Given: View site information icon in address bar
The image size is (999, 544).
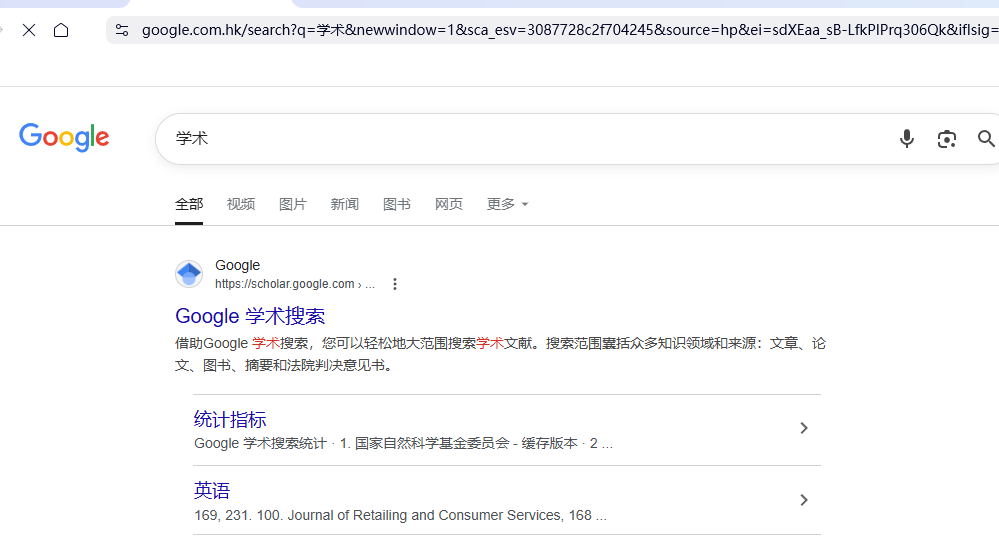Looking at the screenshot, I should coord(122,30).
